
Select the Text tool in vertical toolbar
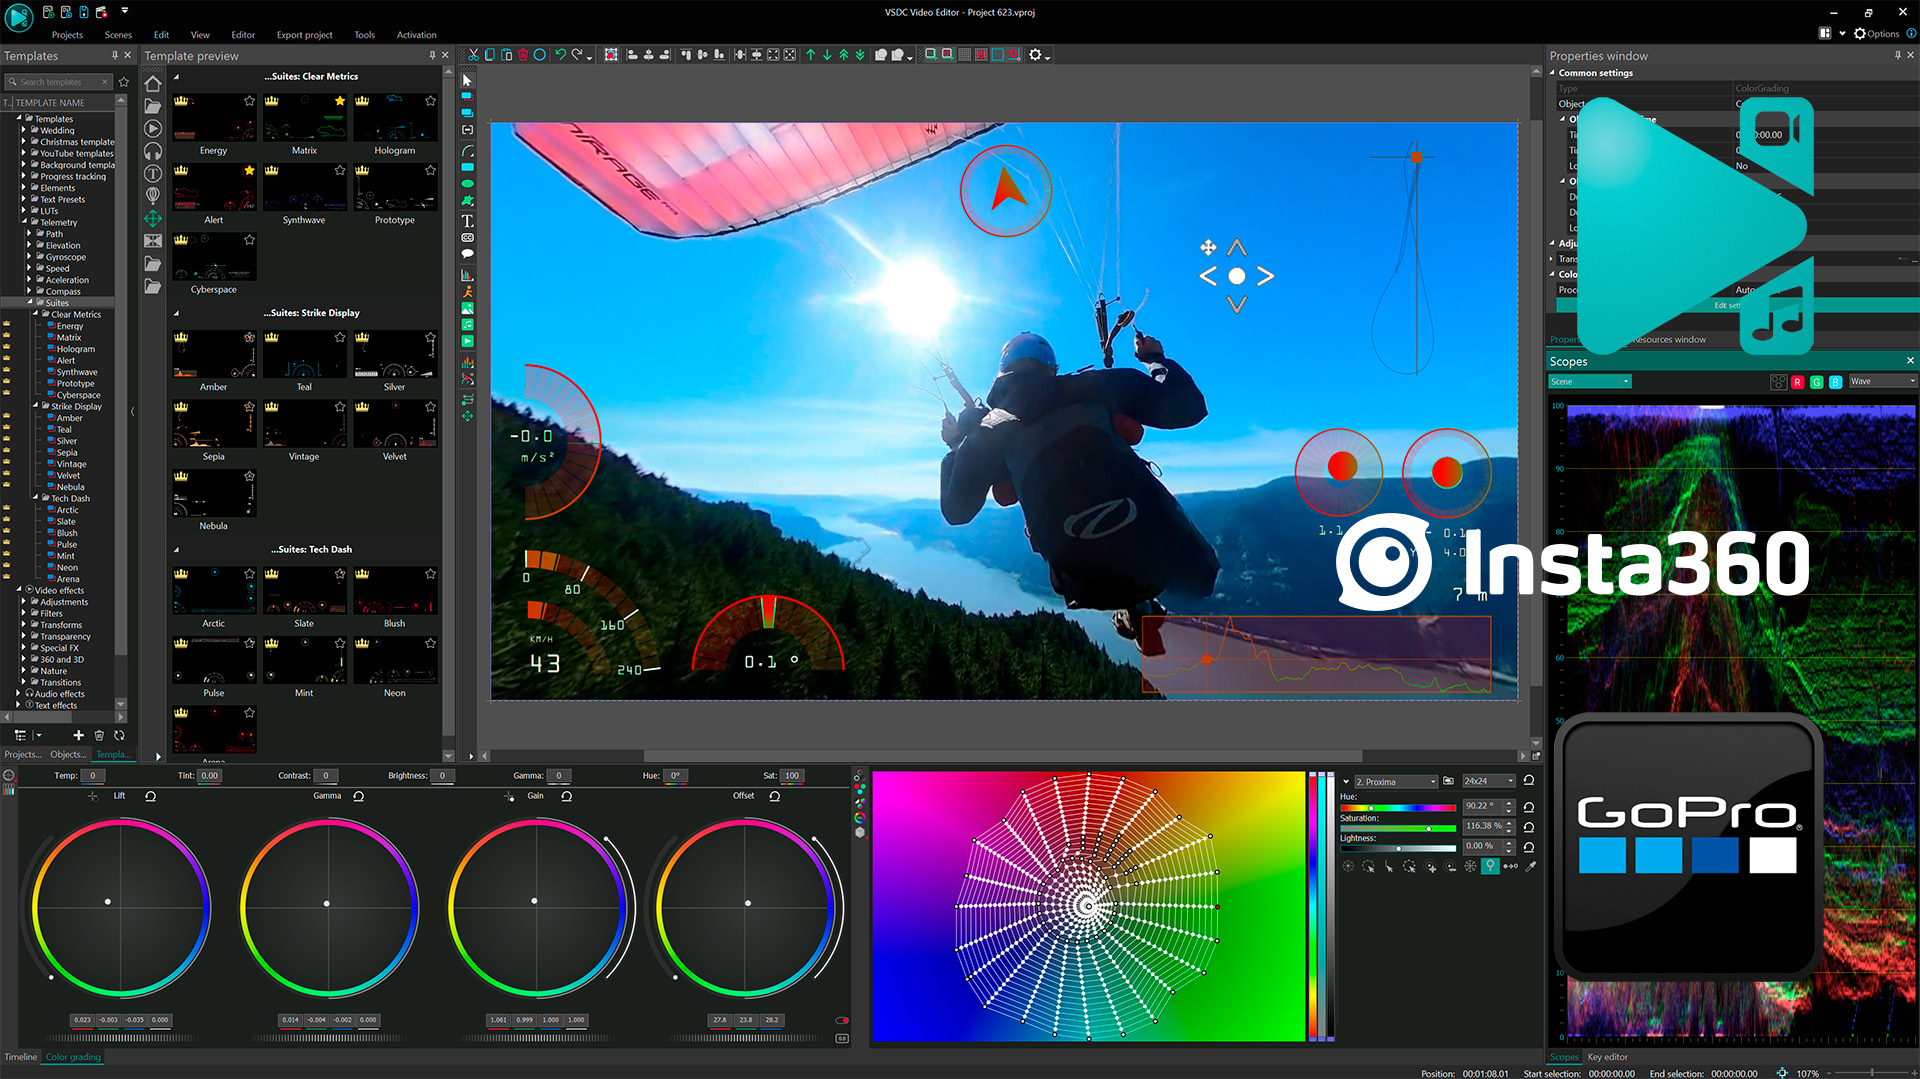point(467,221)
